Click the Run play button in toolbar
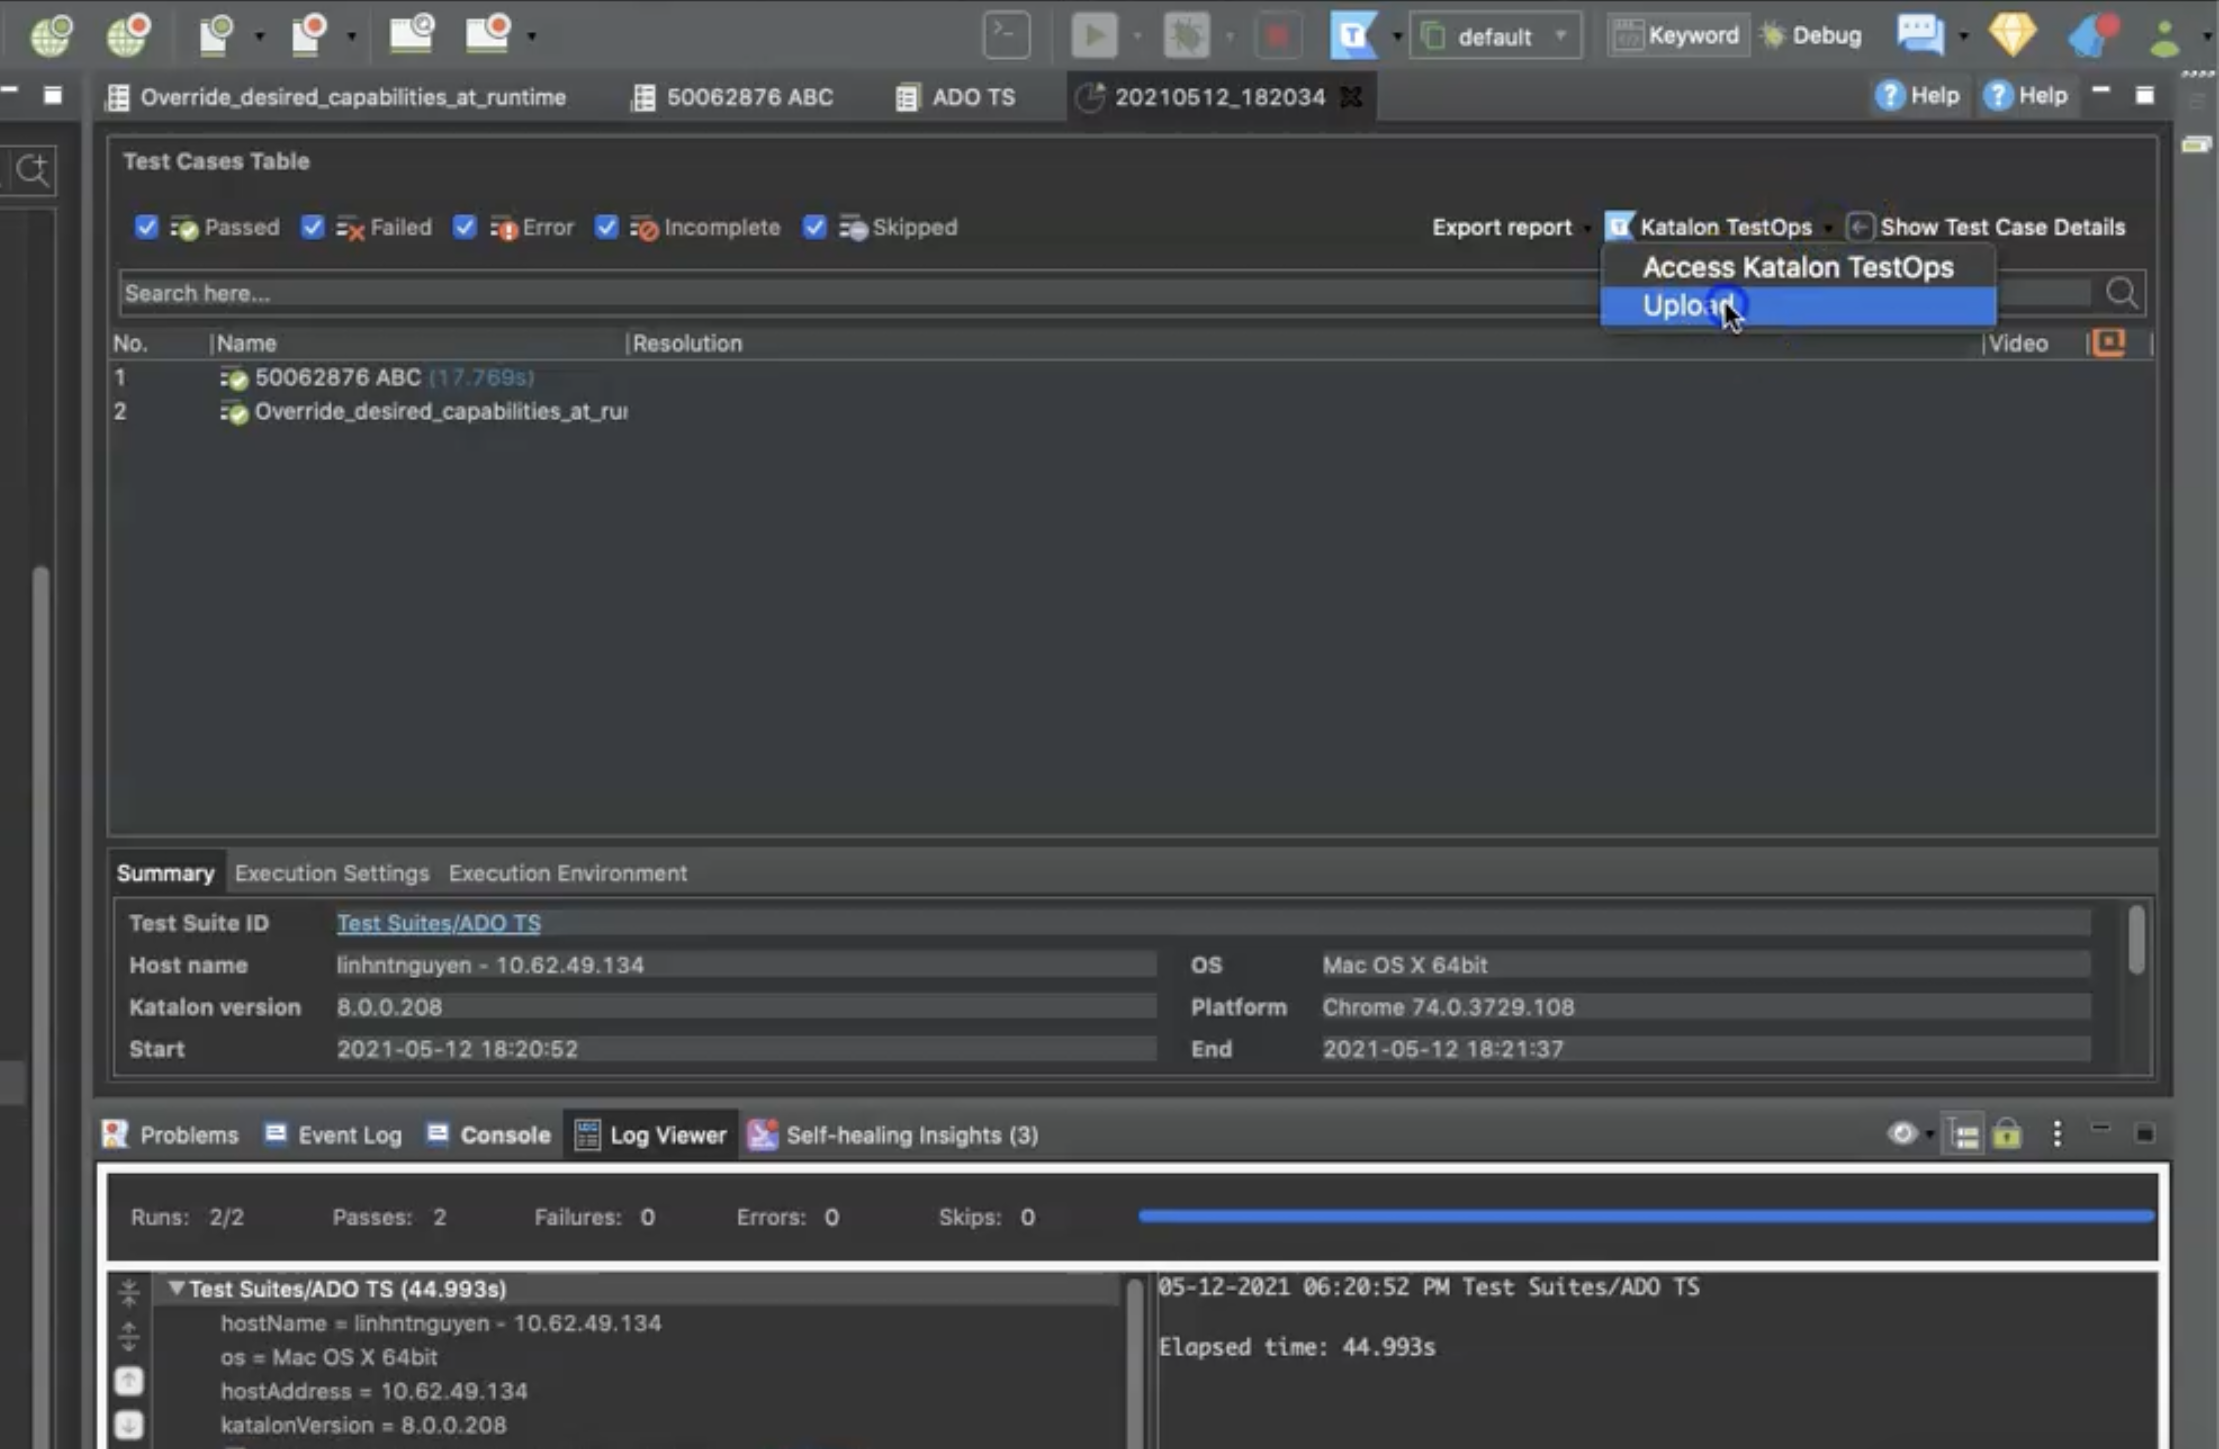Viewport: 2219px width, 1449px height. pos(1093,36)
